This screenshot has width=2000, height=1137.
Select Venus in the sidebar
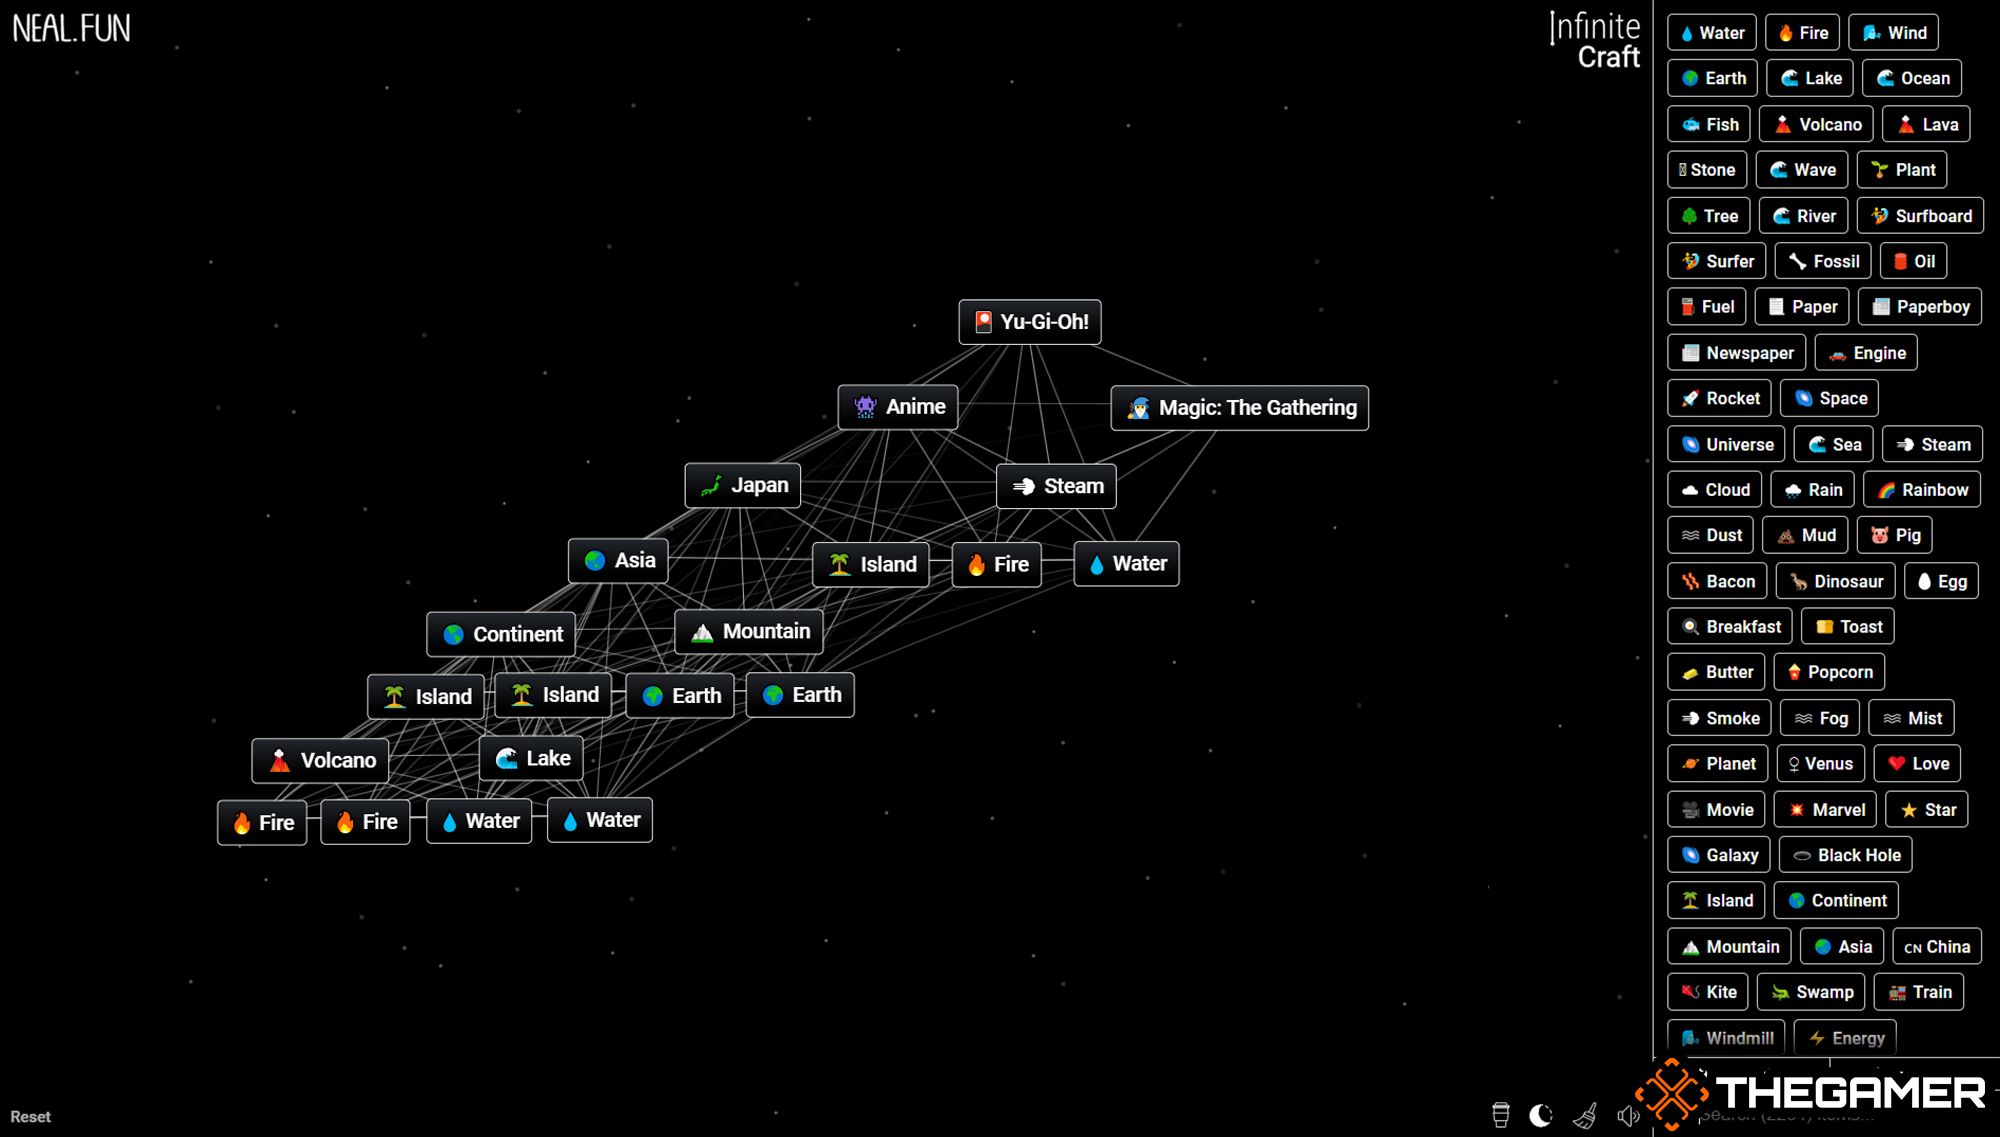pyautogui.click(x=1821, y=764)
